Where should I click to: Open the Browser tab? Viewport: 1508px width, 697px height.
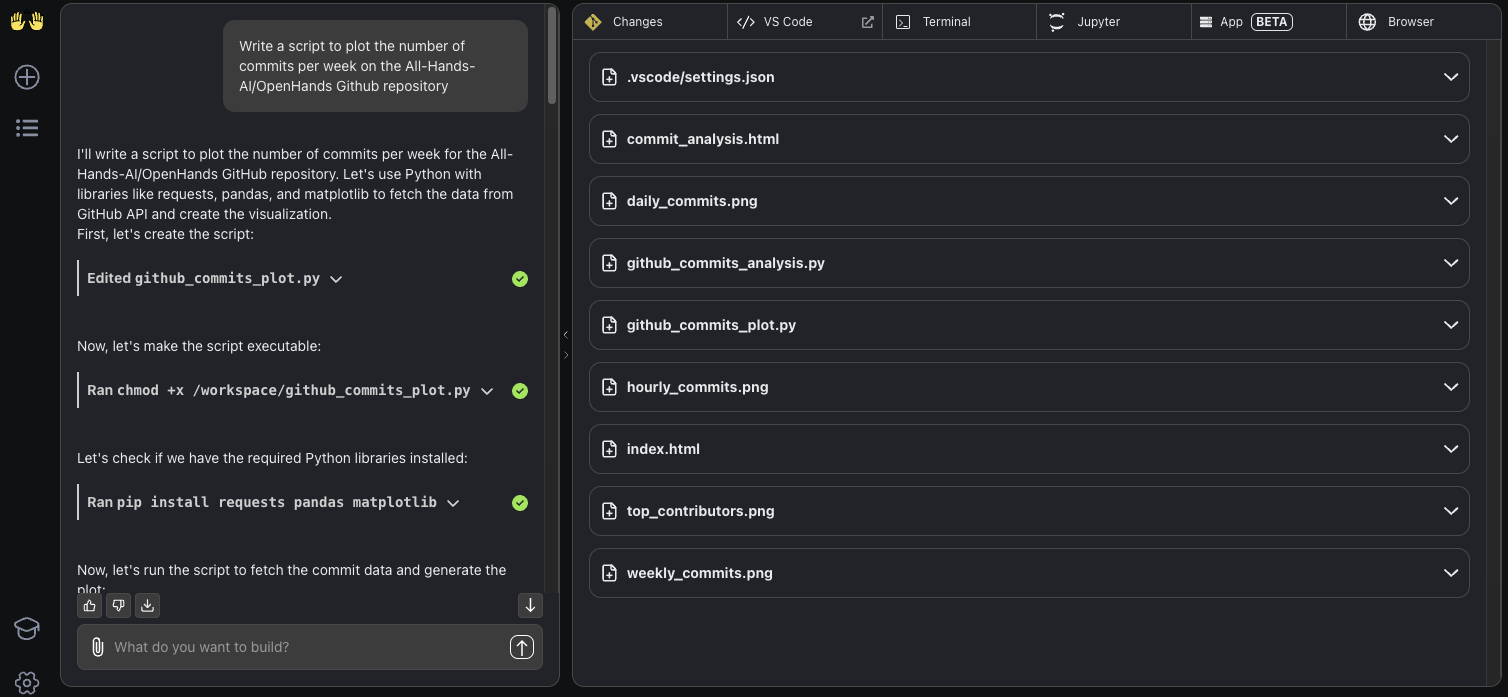tap(1410, 22)
